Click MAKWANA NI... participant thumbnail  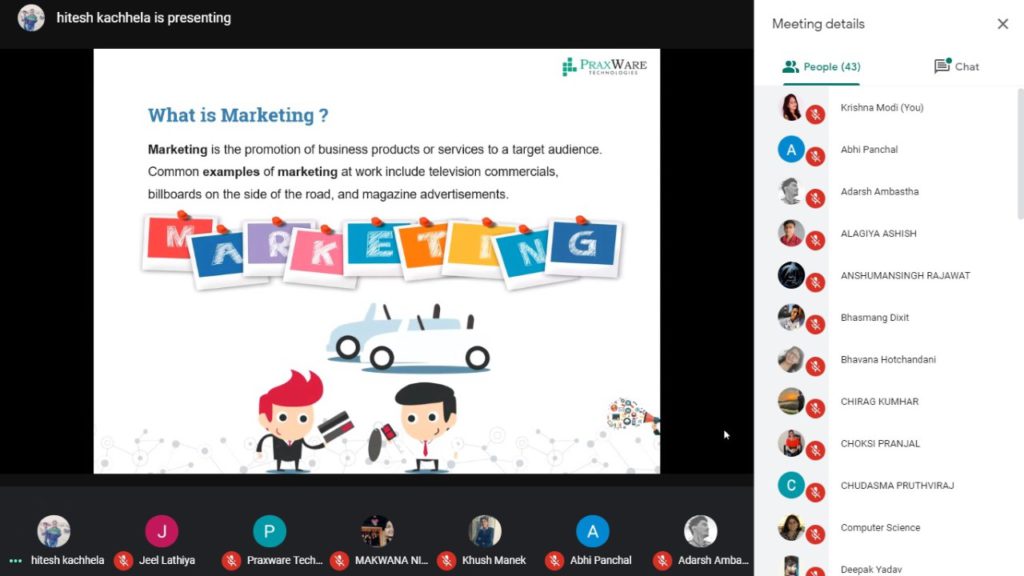pyautogui.click(x=377, y=531)
